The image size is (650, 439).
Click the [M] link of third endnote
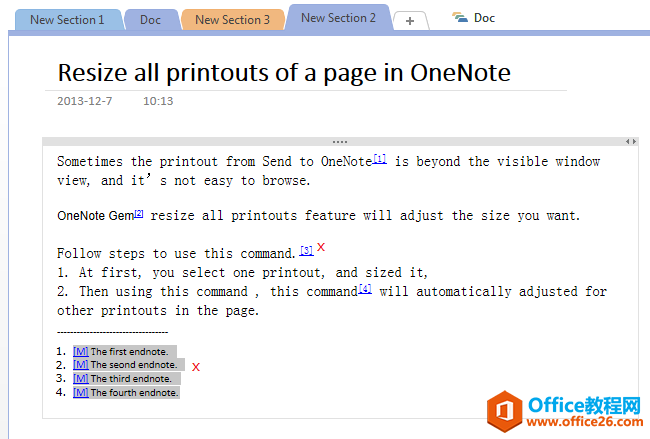[x=80, y=378]
